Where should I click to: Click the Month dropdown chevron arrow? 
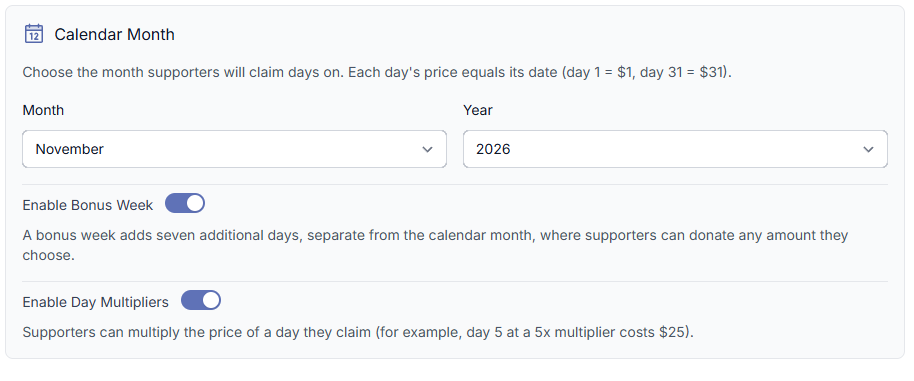click(x=427, y=150)
